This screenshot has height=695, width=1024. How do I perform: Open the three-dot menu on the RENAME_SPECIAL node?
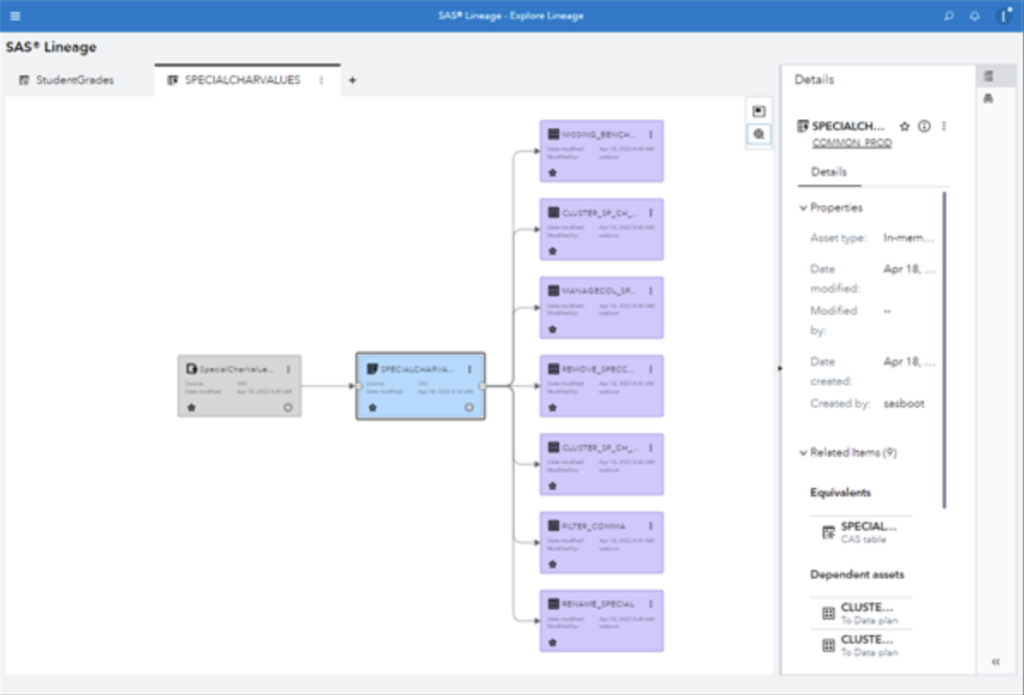coord(650,604)
